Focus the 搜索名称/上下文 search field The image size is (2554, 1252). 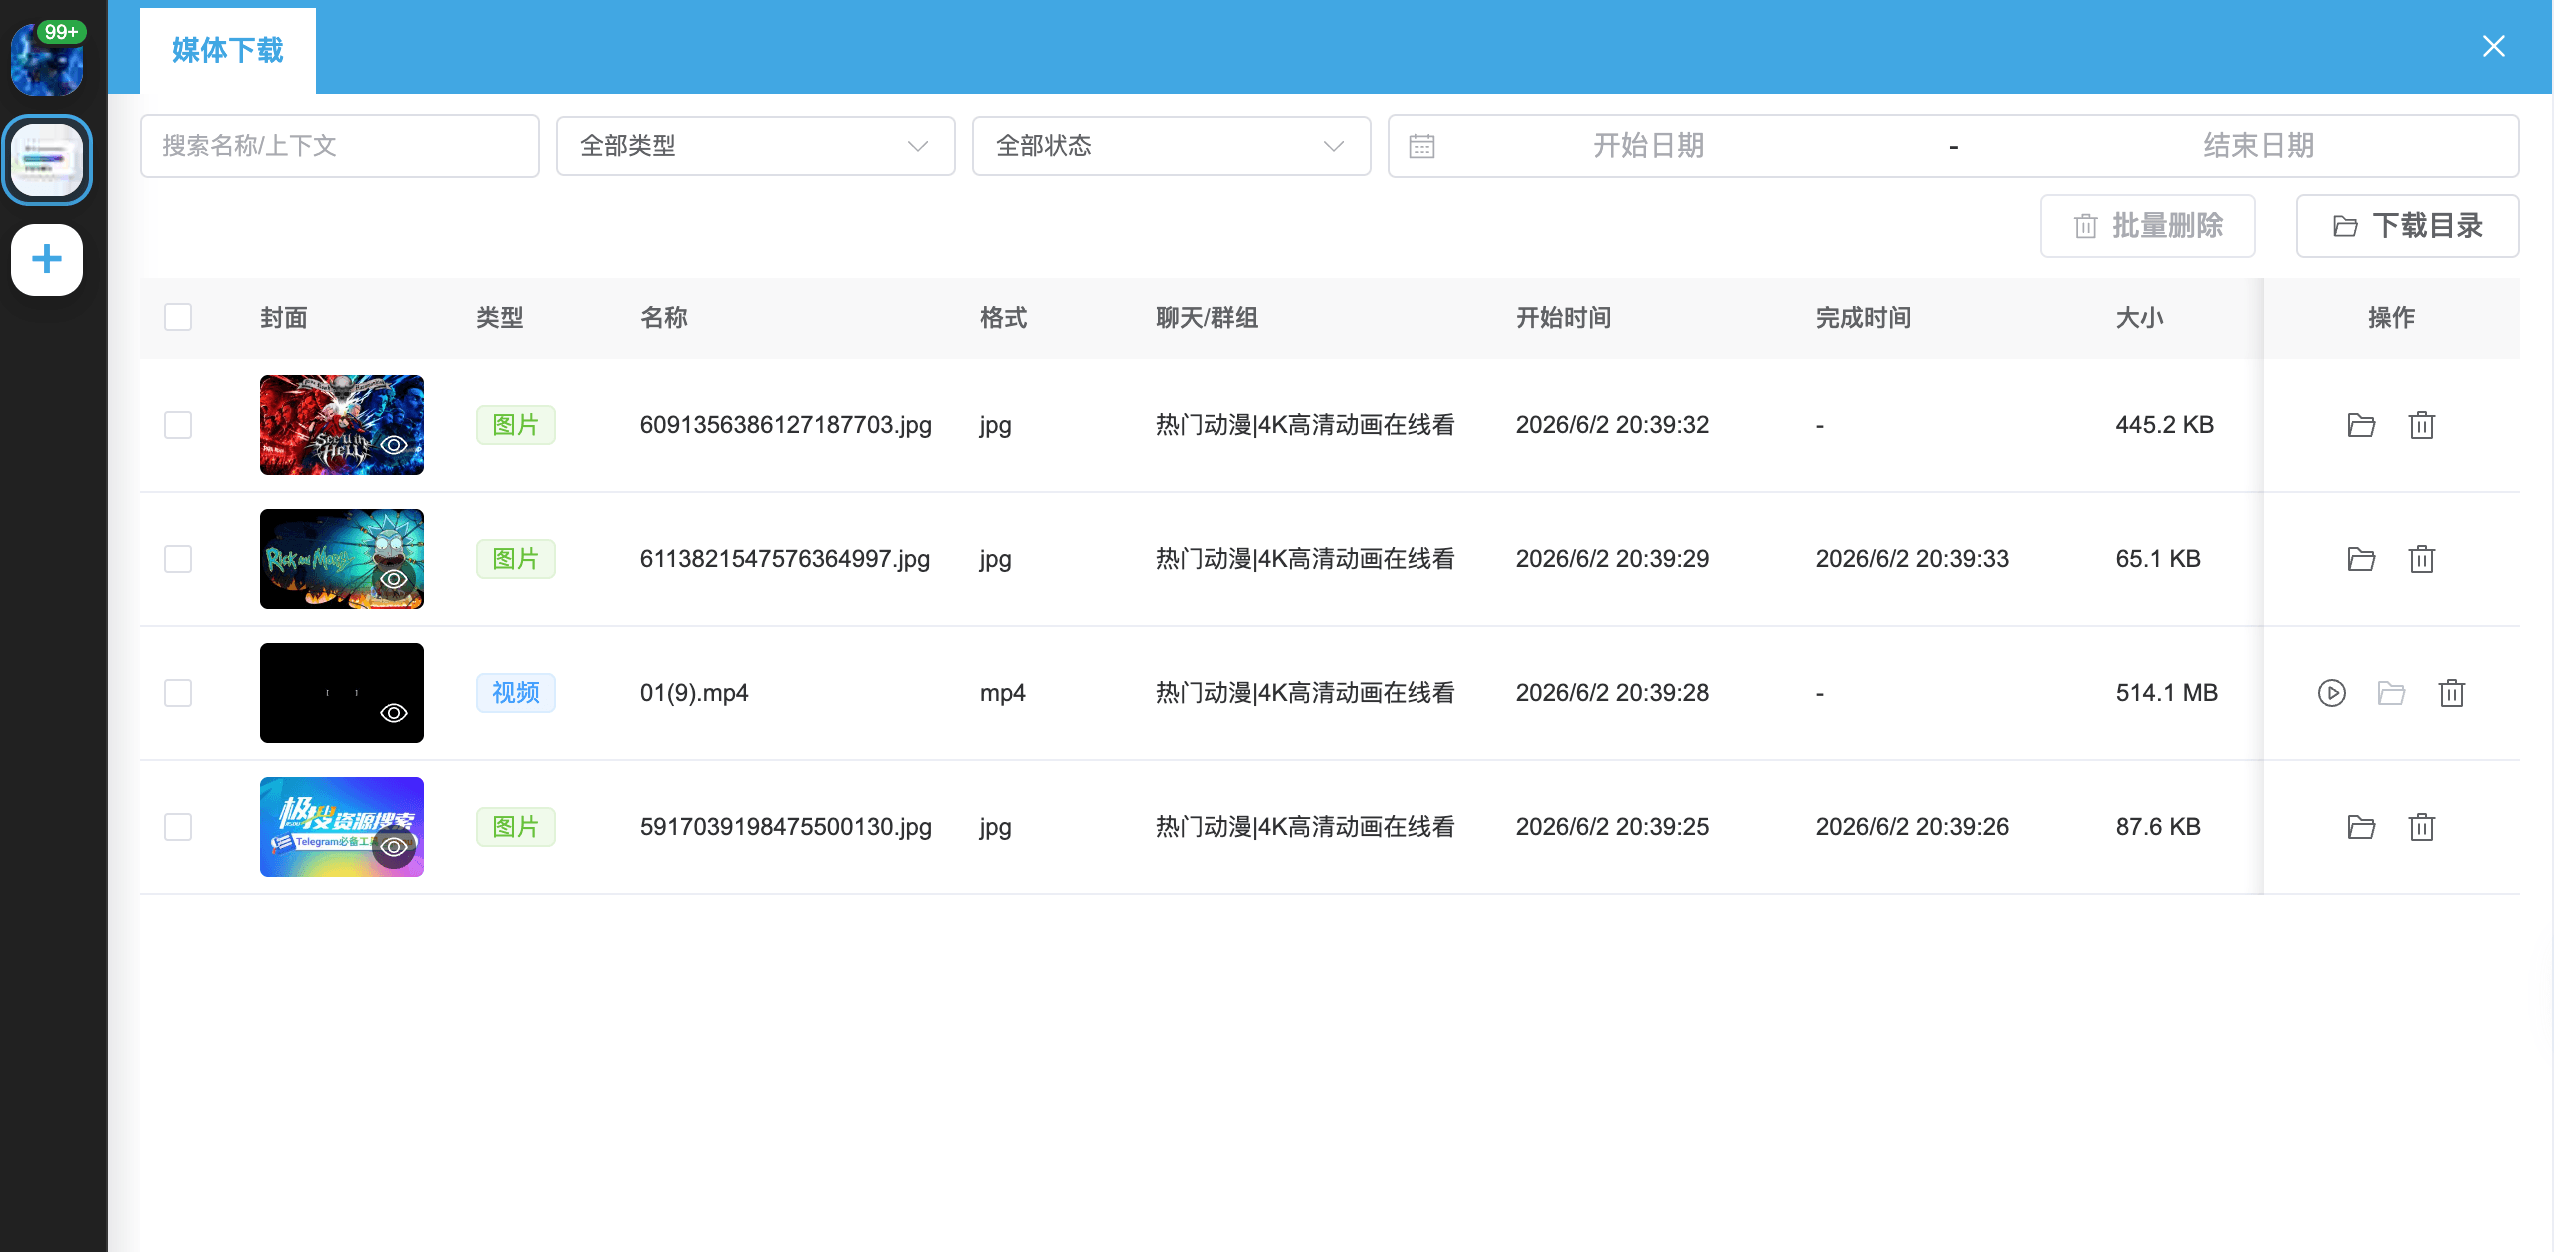339,146
